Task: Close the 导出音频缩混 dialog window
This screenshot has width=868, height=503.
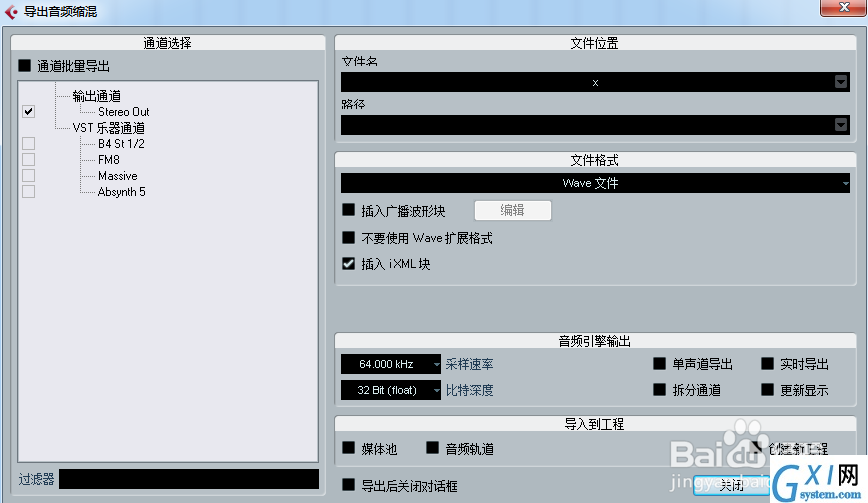Action: pyautogui.click(x=843, y=7)
